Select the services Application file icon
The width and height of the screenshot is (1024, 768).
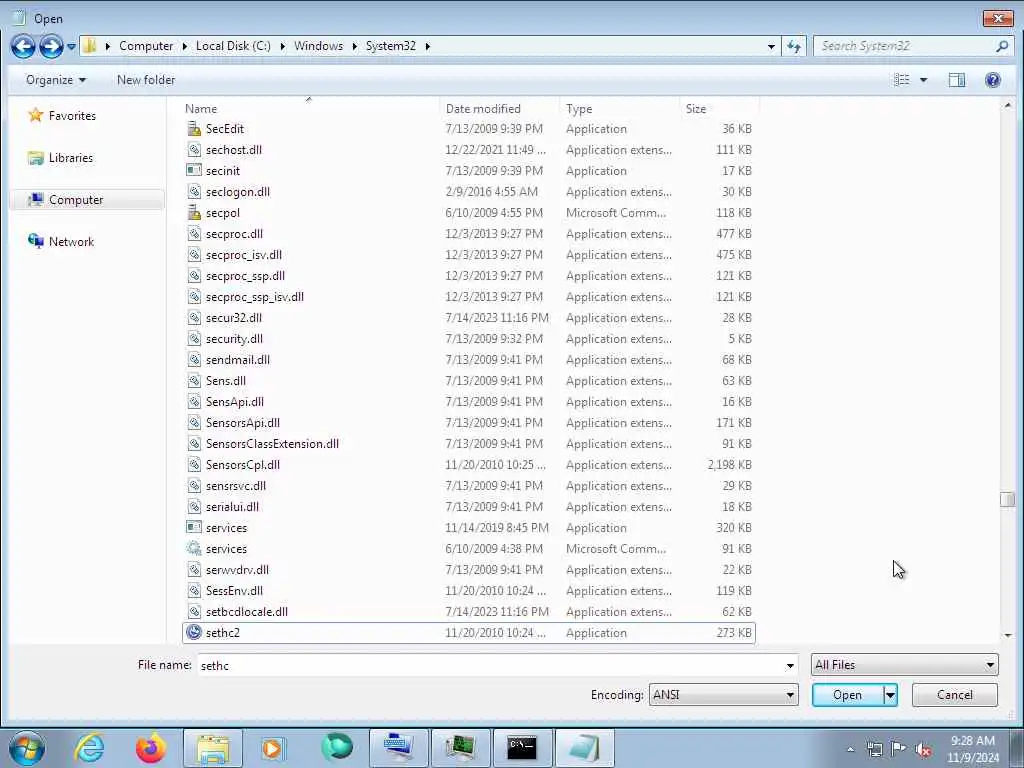(194, 528)
